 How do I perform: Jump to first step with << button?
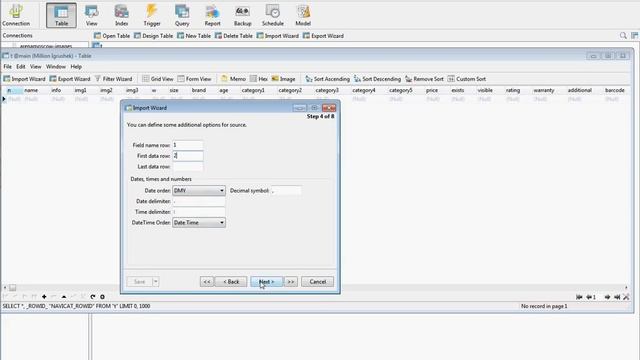207,282
